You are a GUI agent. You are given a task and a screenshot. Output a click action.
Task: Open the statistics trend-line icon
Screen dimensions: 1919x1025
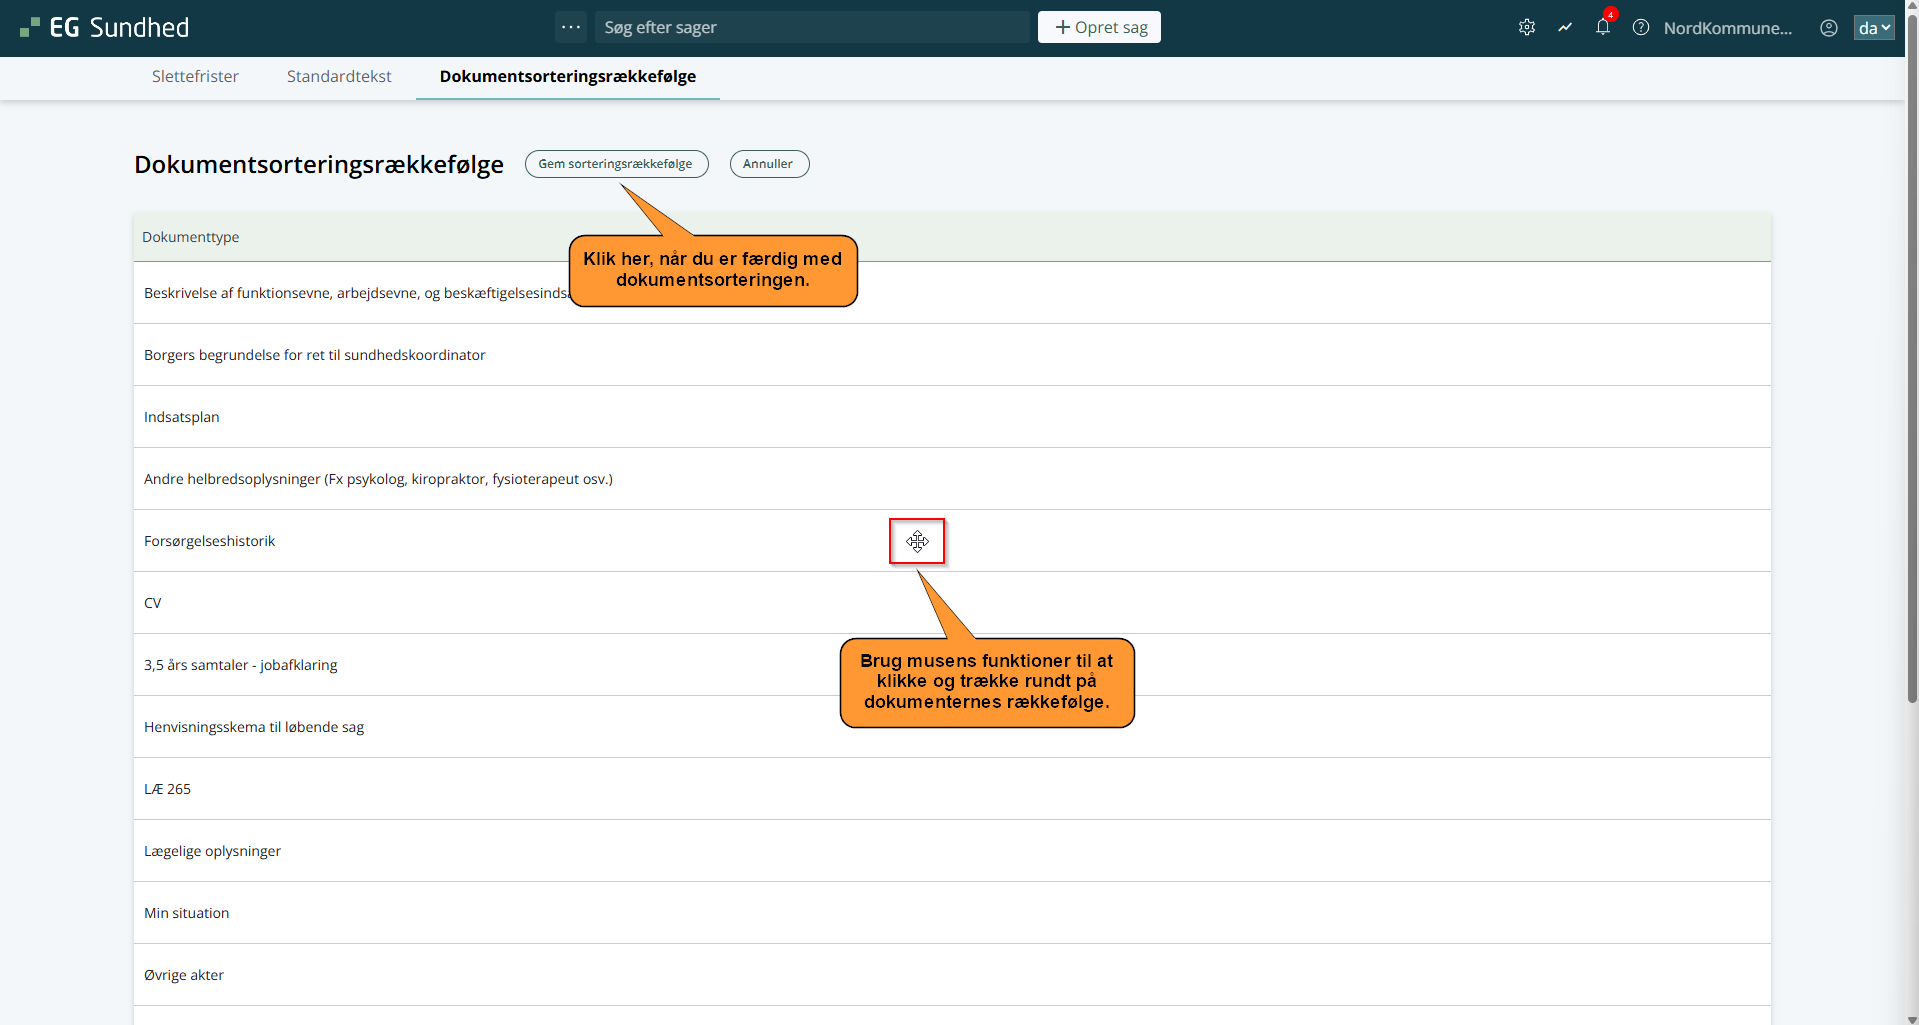click(x=1565, y=28)
